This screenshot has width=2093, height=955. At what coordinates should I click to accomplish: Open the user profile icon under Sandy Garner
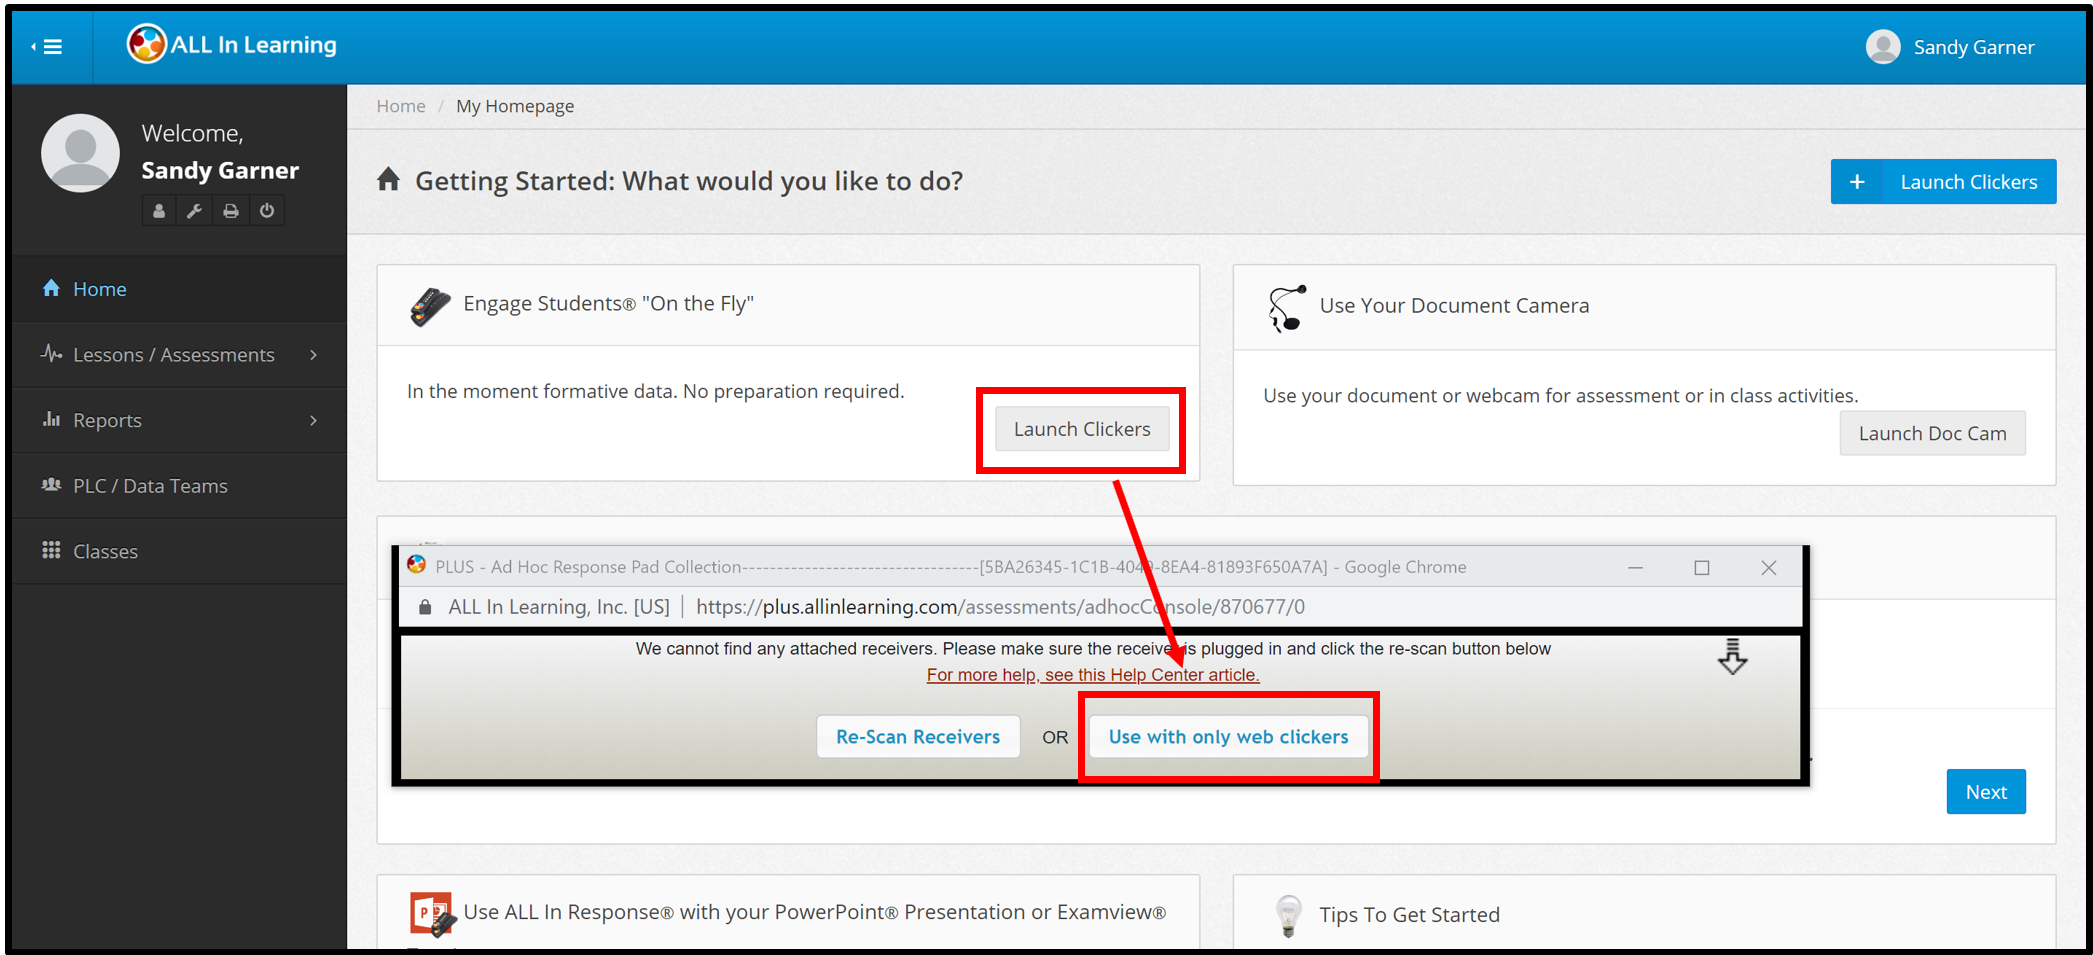(x=158, y=211)
